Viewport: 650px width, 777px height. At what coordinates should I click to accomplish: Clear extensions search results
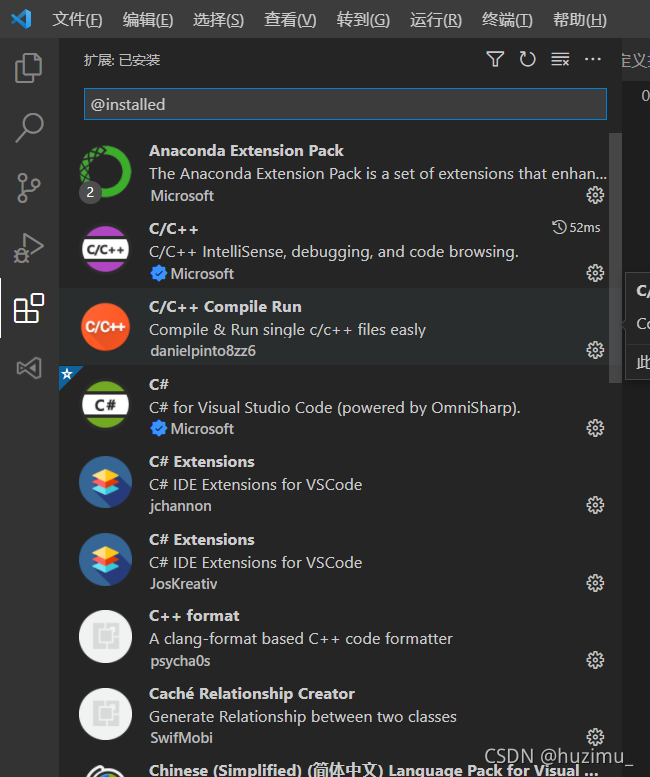click(560, 59)
